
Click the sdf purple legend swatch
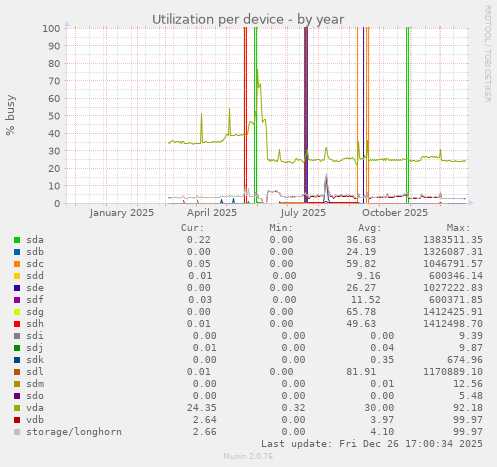click(x=17, y=300)
